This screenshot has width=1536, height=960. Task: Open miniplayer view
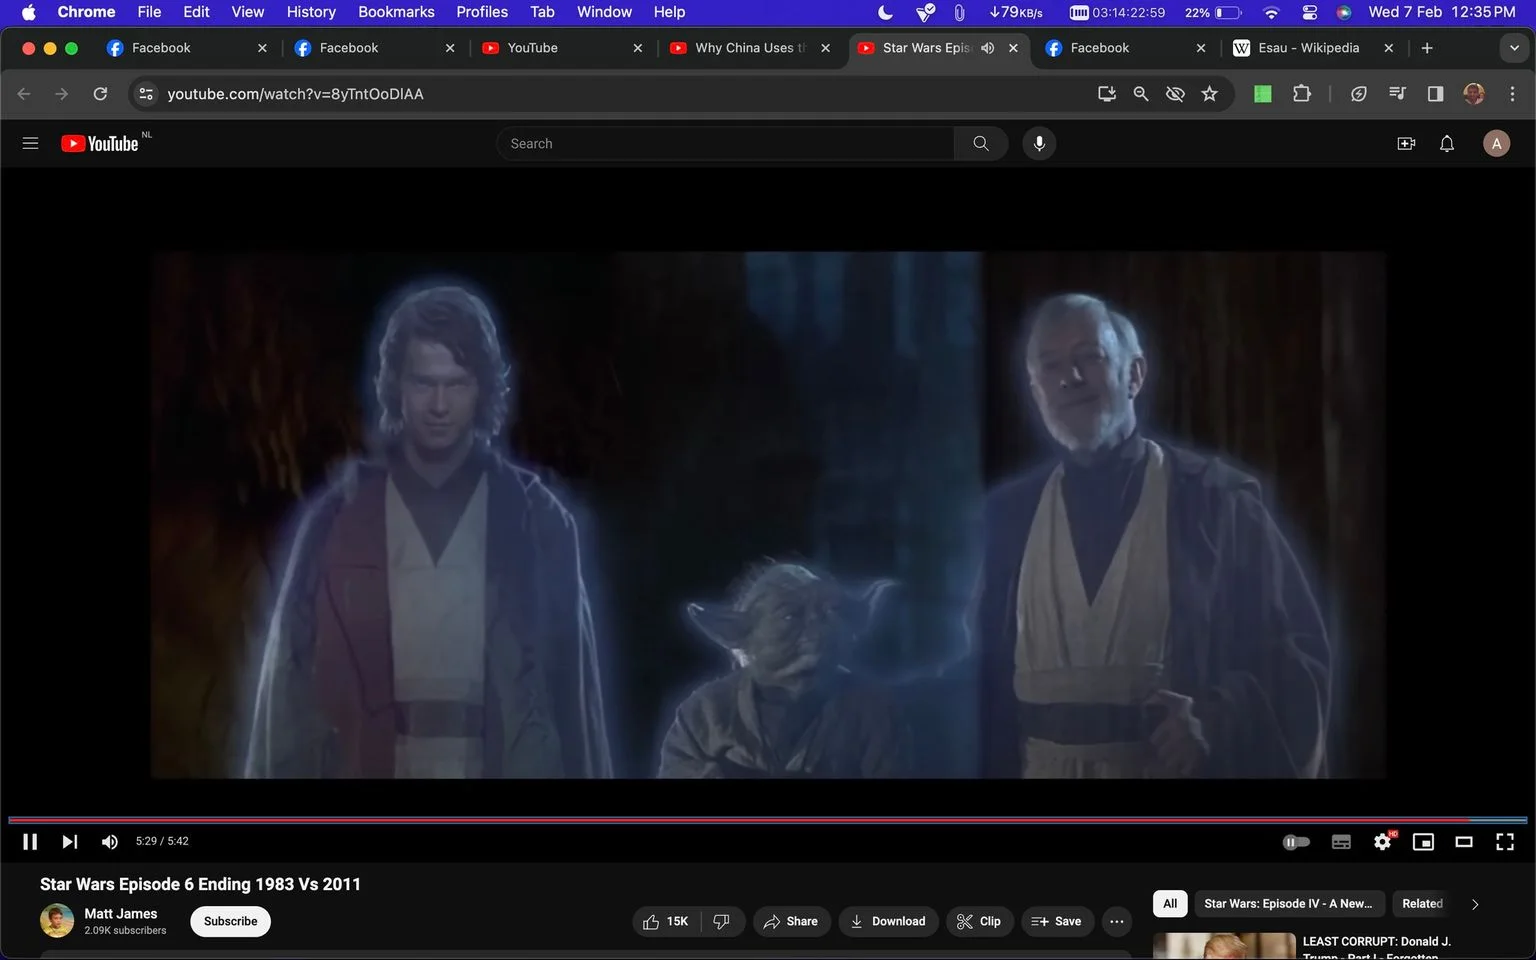(1423, 842)
